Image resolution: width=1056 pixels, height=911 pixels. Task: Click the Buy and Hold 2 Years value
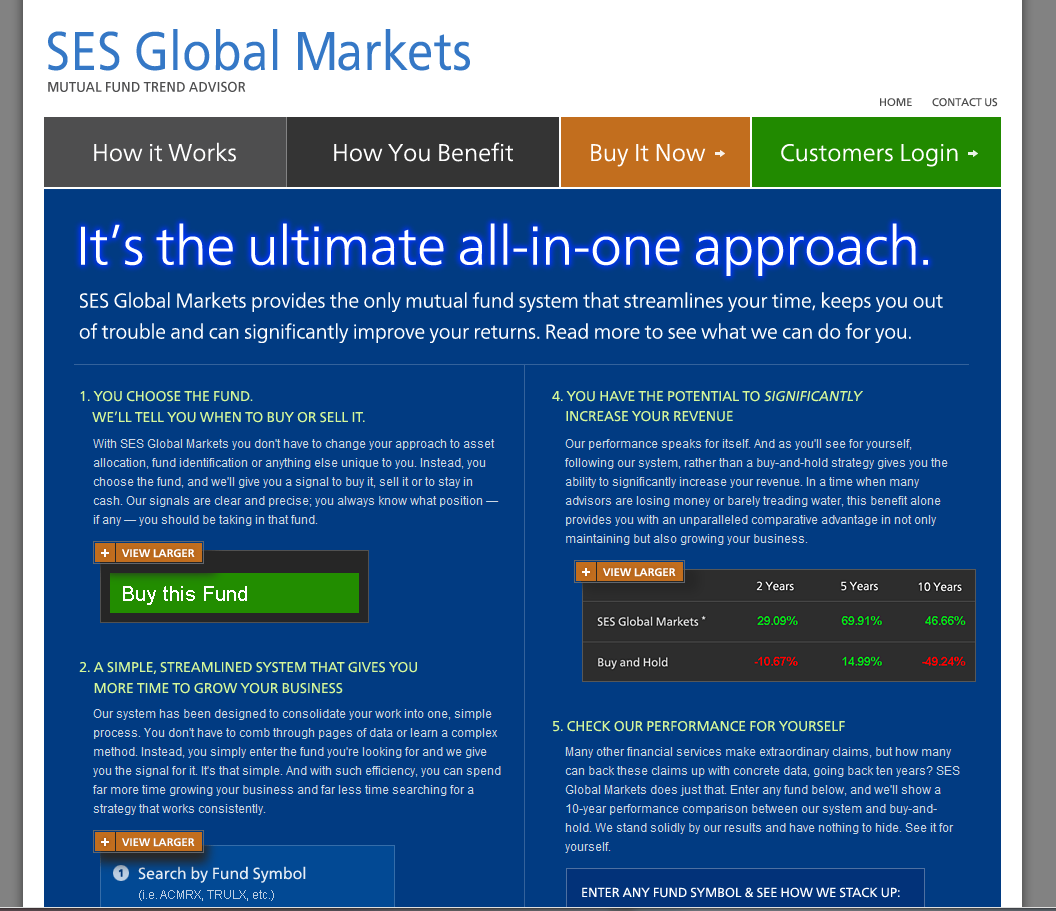tap(777, 662)
